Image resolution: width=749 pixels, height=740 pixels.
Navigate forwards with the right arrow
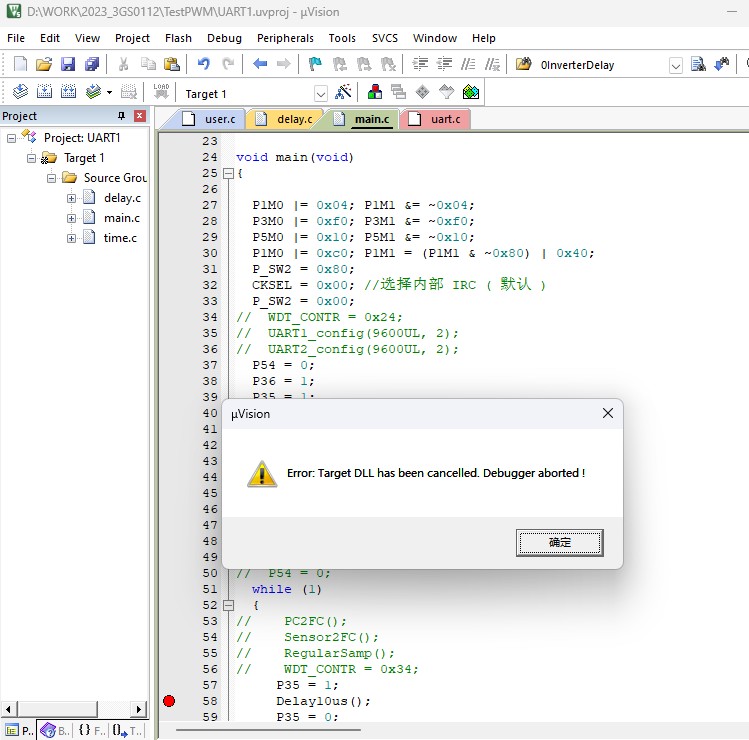pos(284,64)
